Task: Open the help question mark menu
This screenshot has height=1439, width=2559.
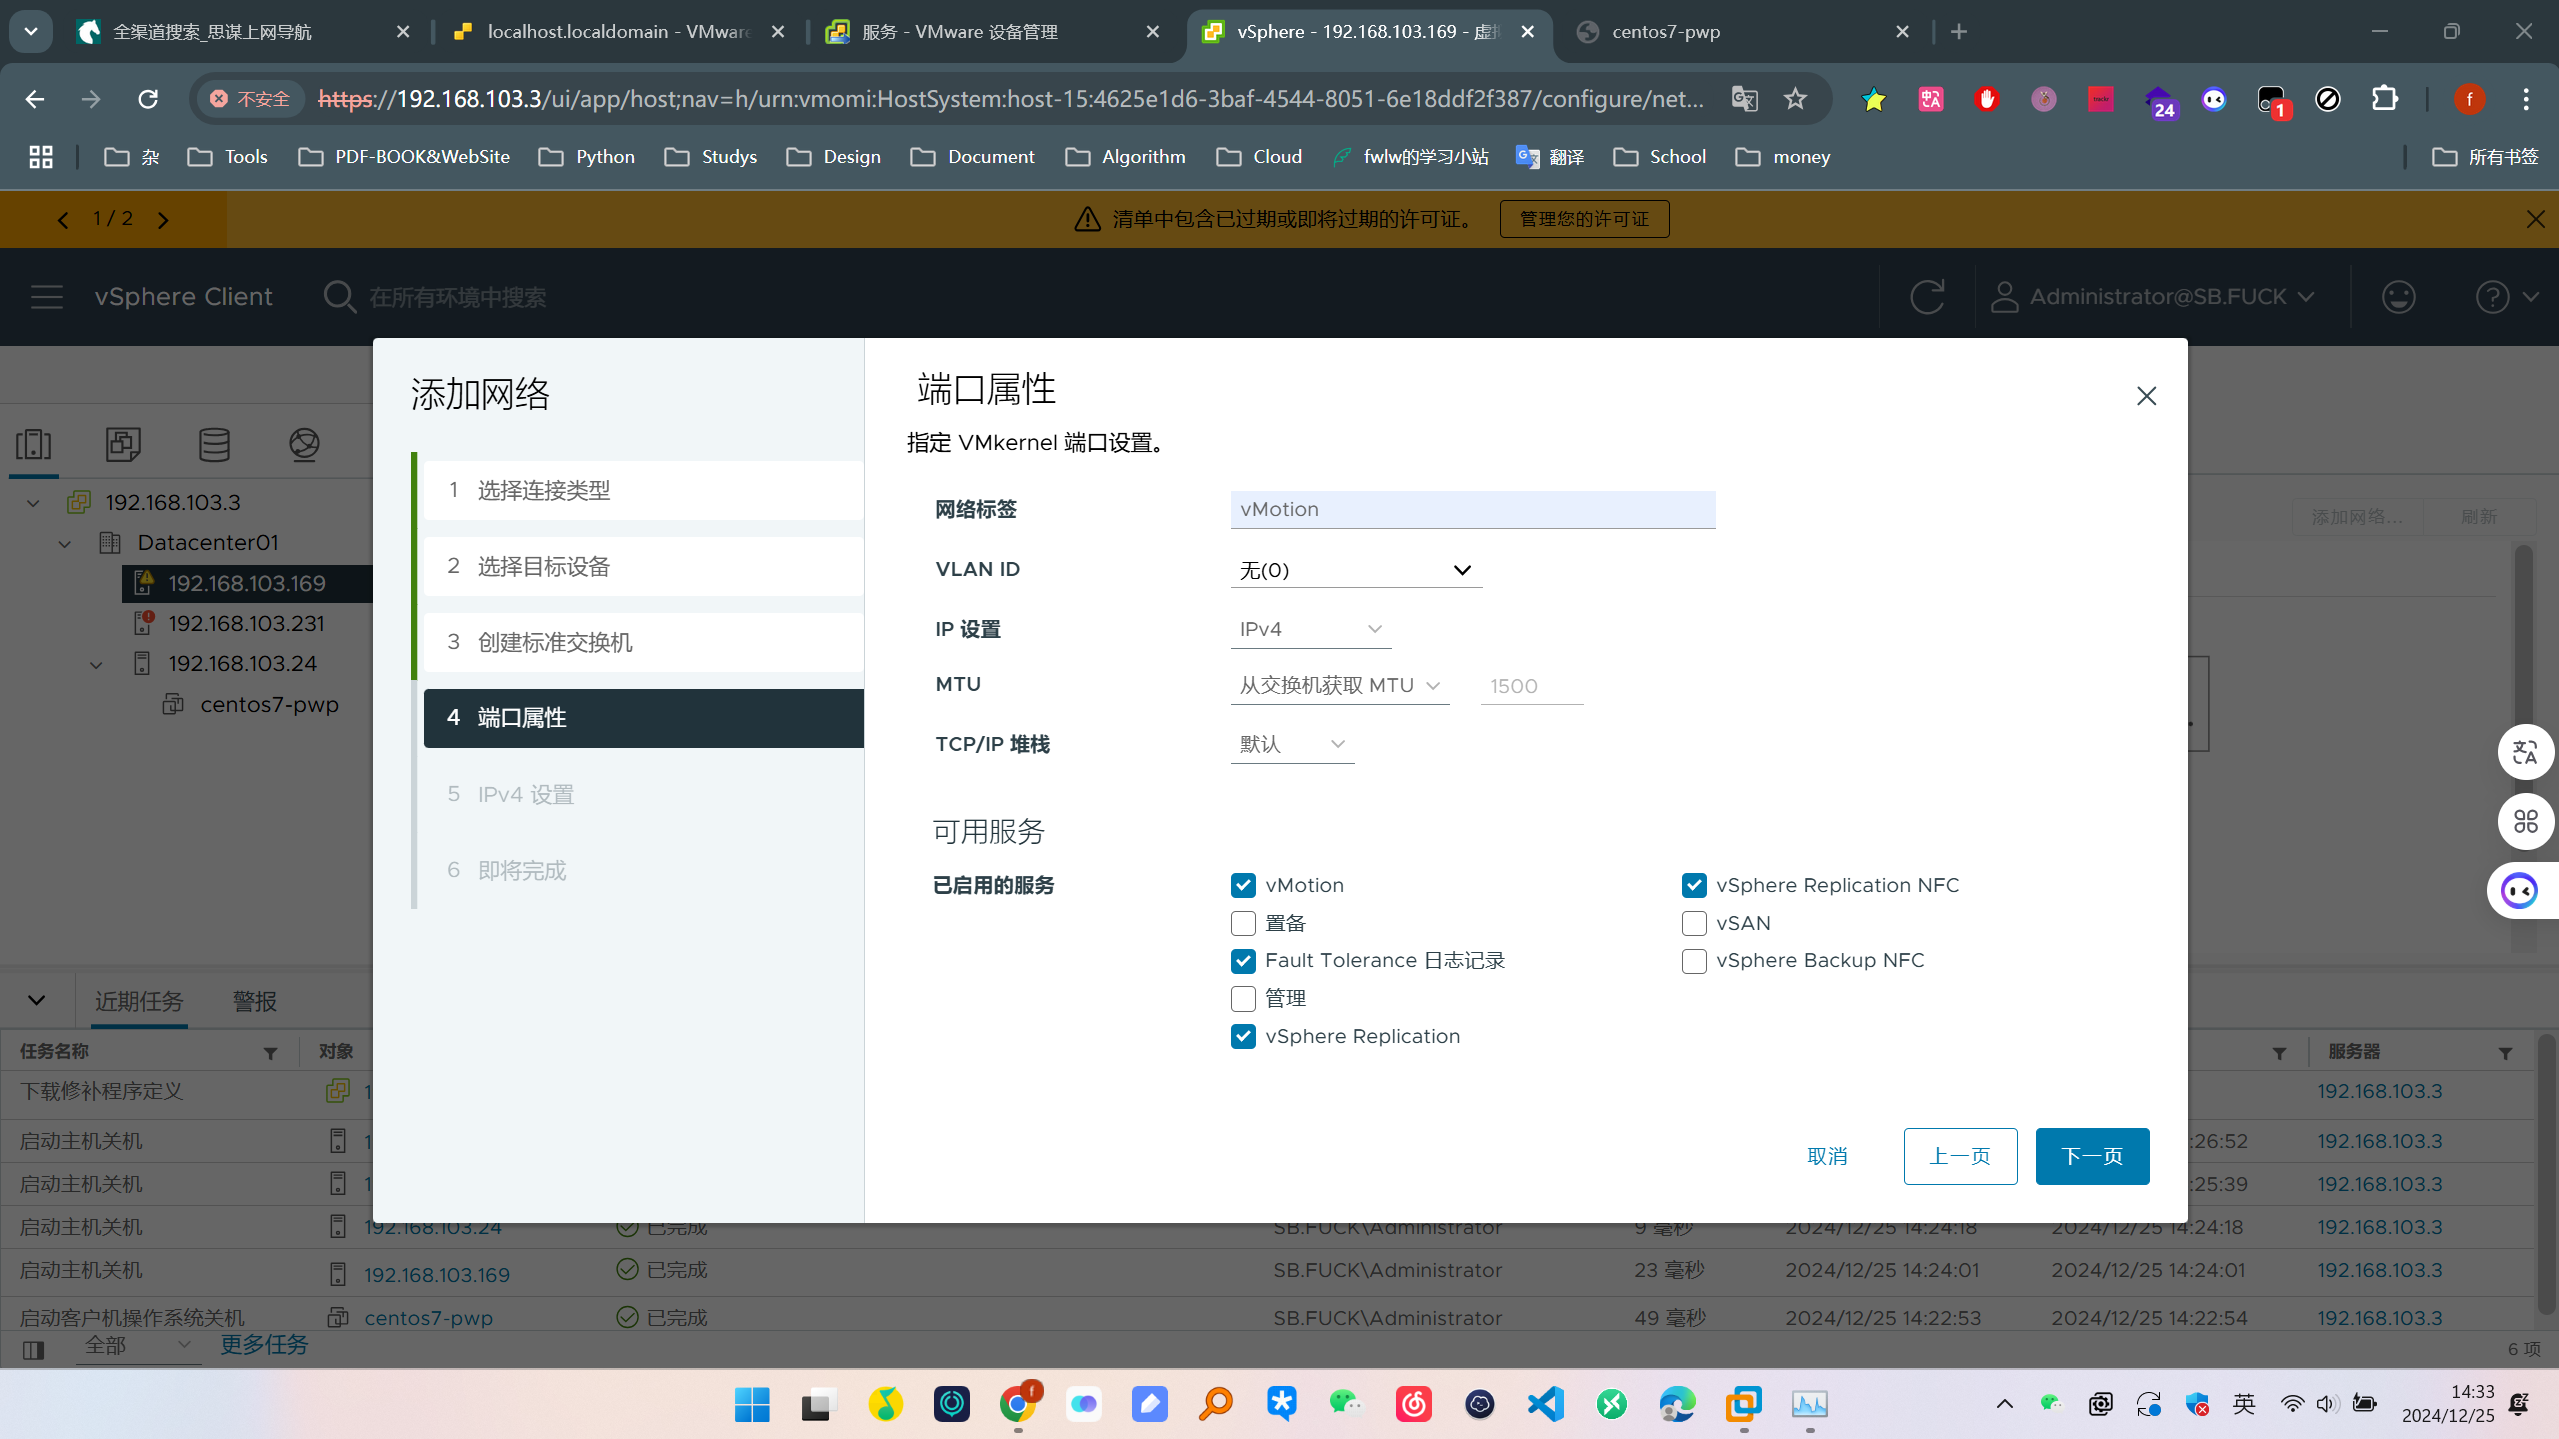Action: point(2492,297)
